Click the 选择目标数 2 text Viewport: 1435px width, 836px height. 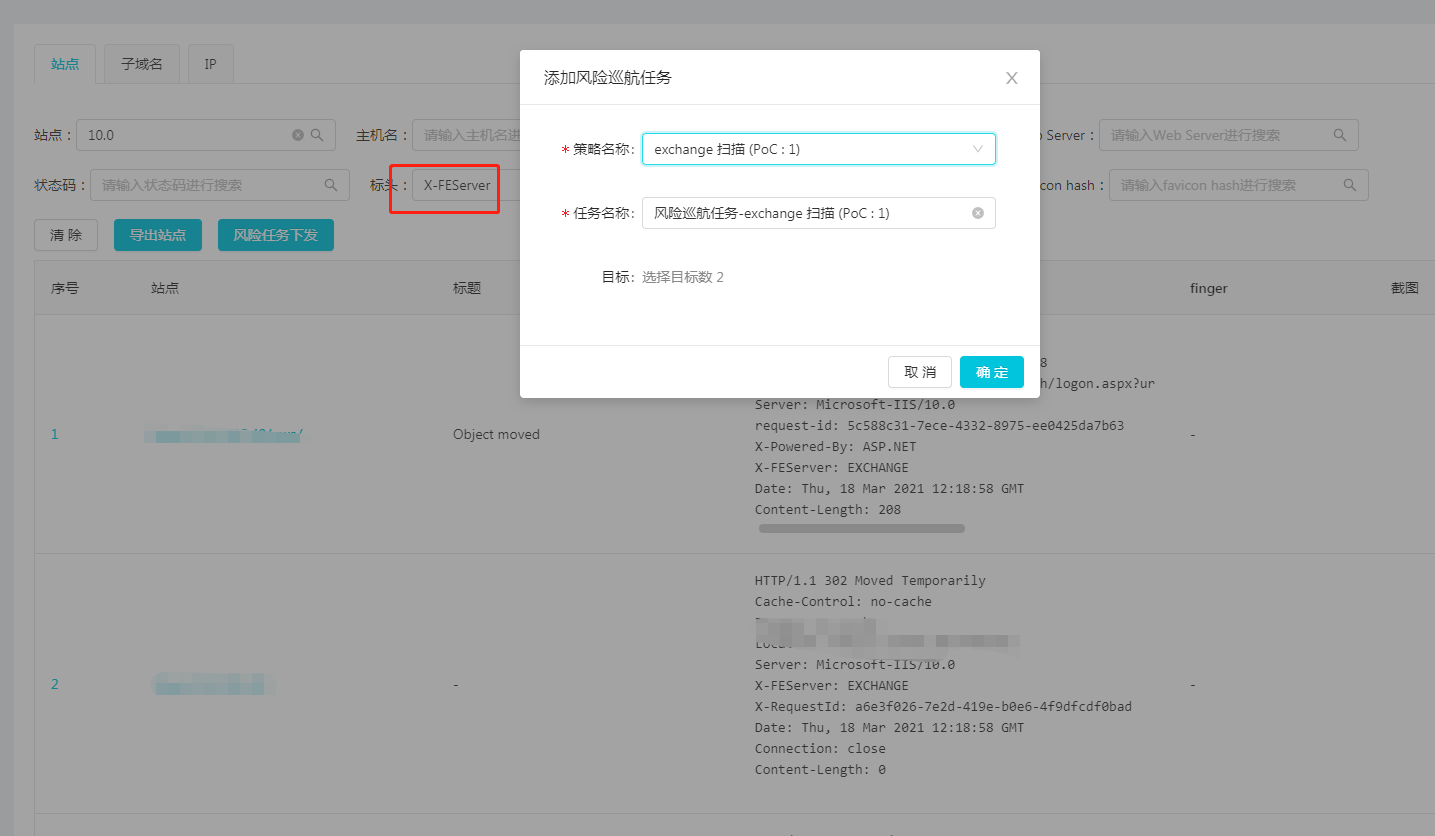tap(683, 277)
